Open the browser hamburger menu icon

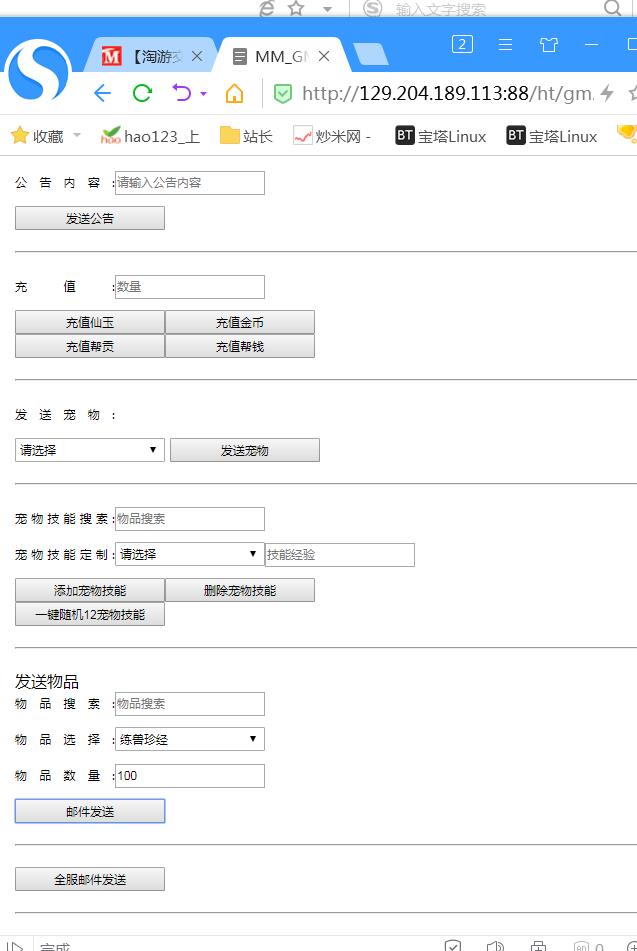tap(506, 44)
